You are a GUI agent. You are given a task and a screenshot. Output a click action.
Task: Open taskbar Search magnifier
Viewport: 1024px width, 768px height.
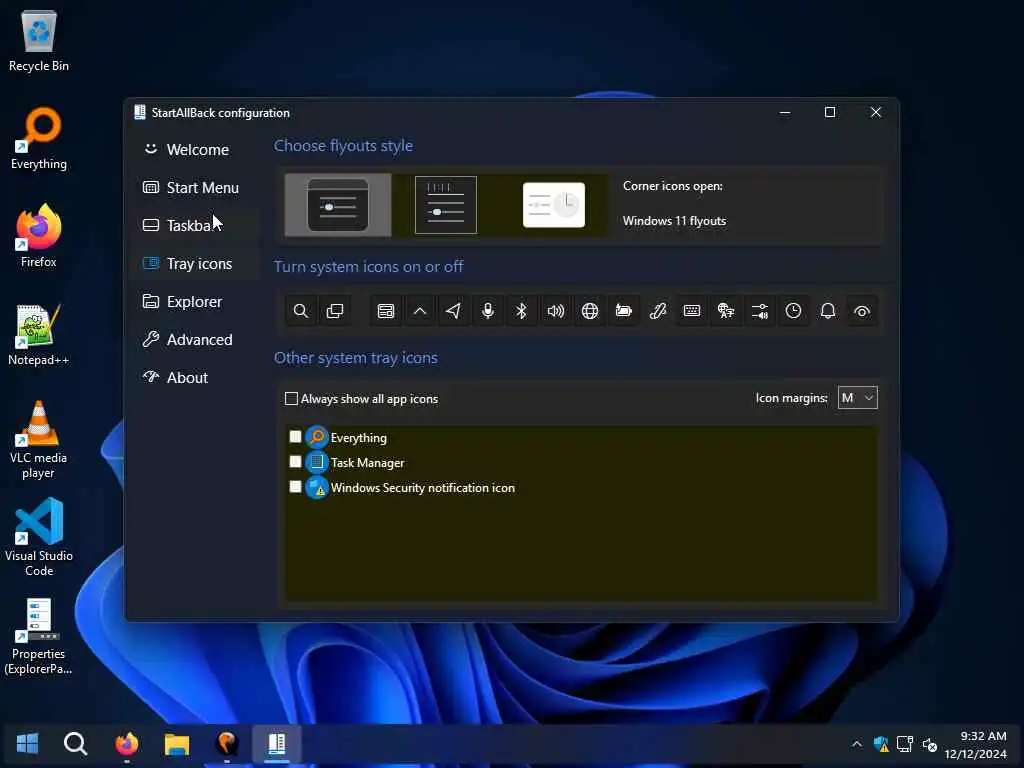(x=76, y=743)
